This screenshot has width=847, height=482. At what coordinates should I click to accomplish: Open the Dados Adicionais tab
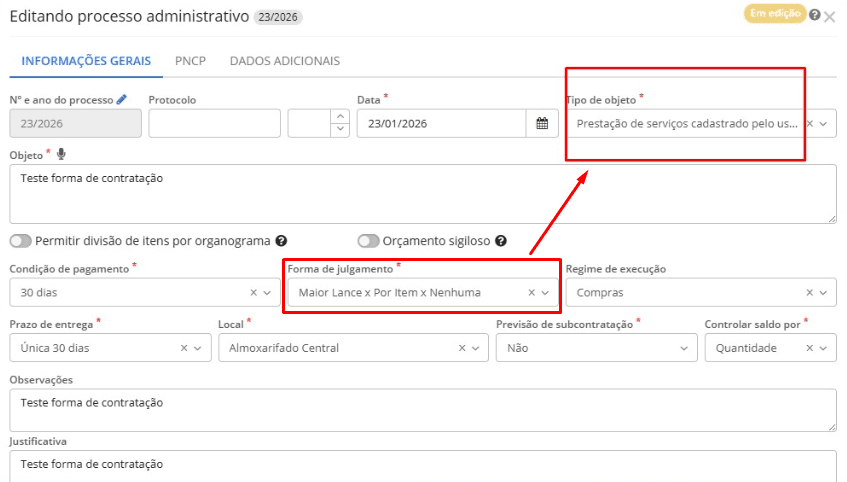click(x=285, y=61)
